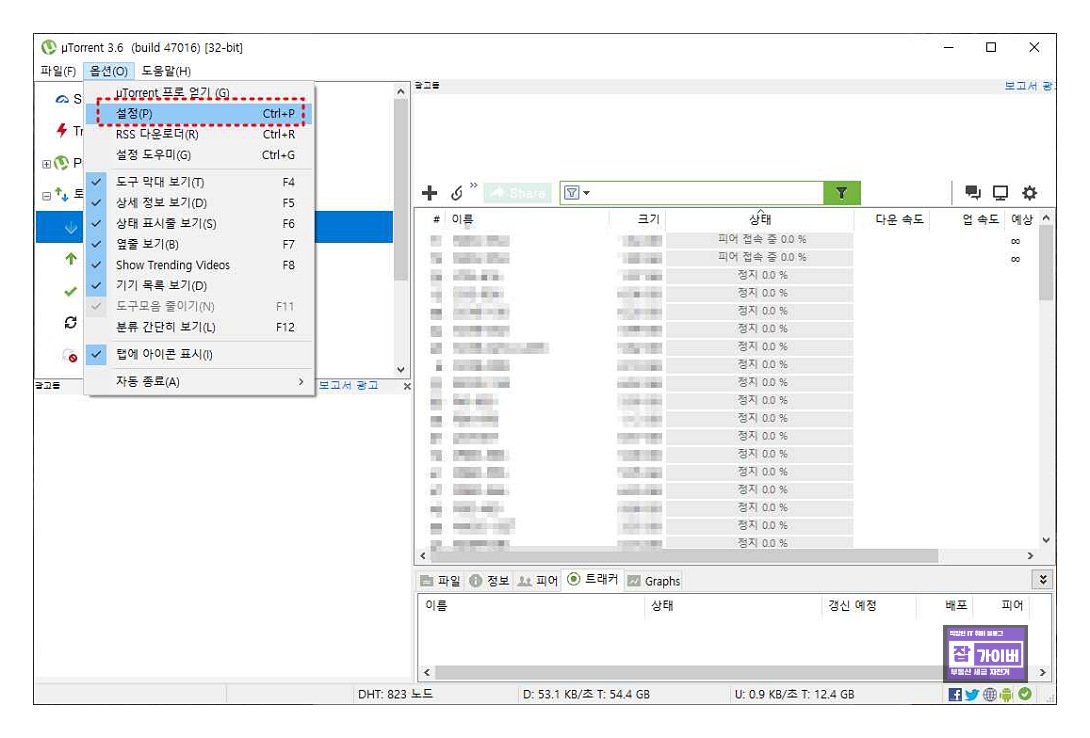Switch to the 정보 tab

coord(489,580)
